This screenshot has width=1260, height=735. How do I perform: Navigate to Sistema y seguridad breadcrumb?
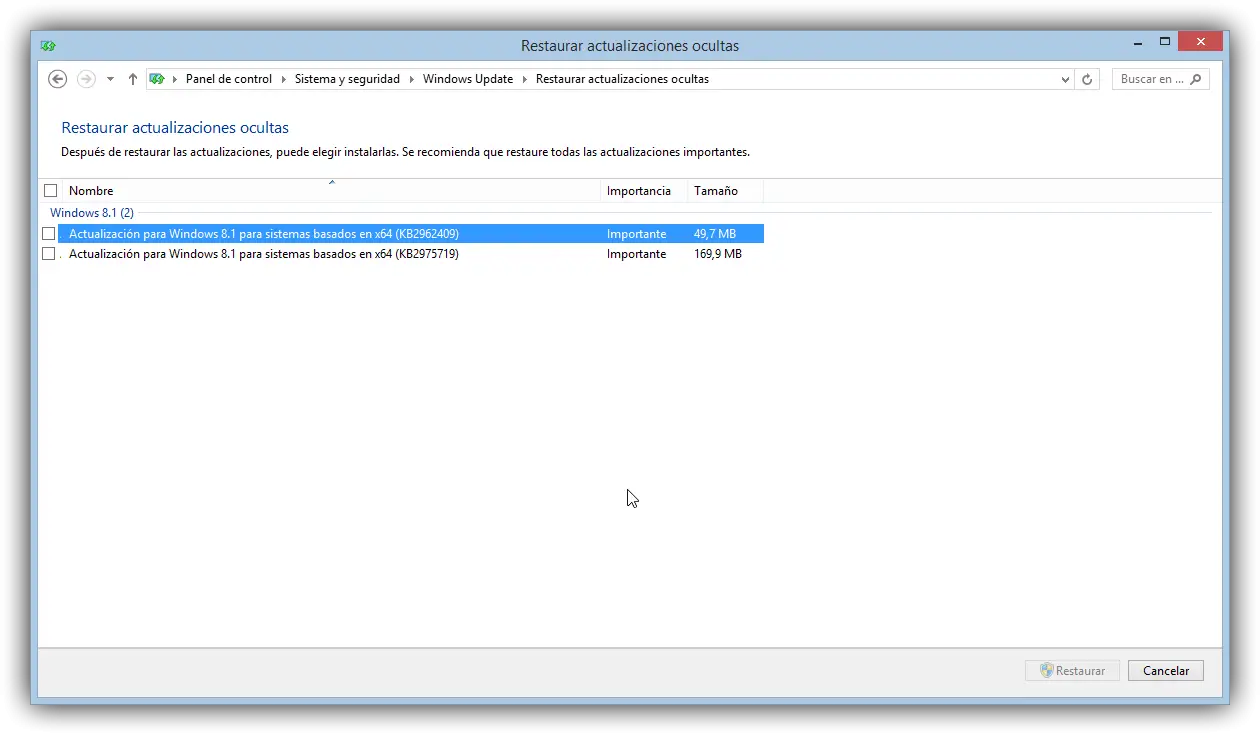point(347,79)
